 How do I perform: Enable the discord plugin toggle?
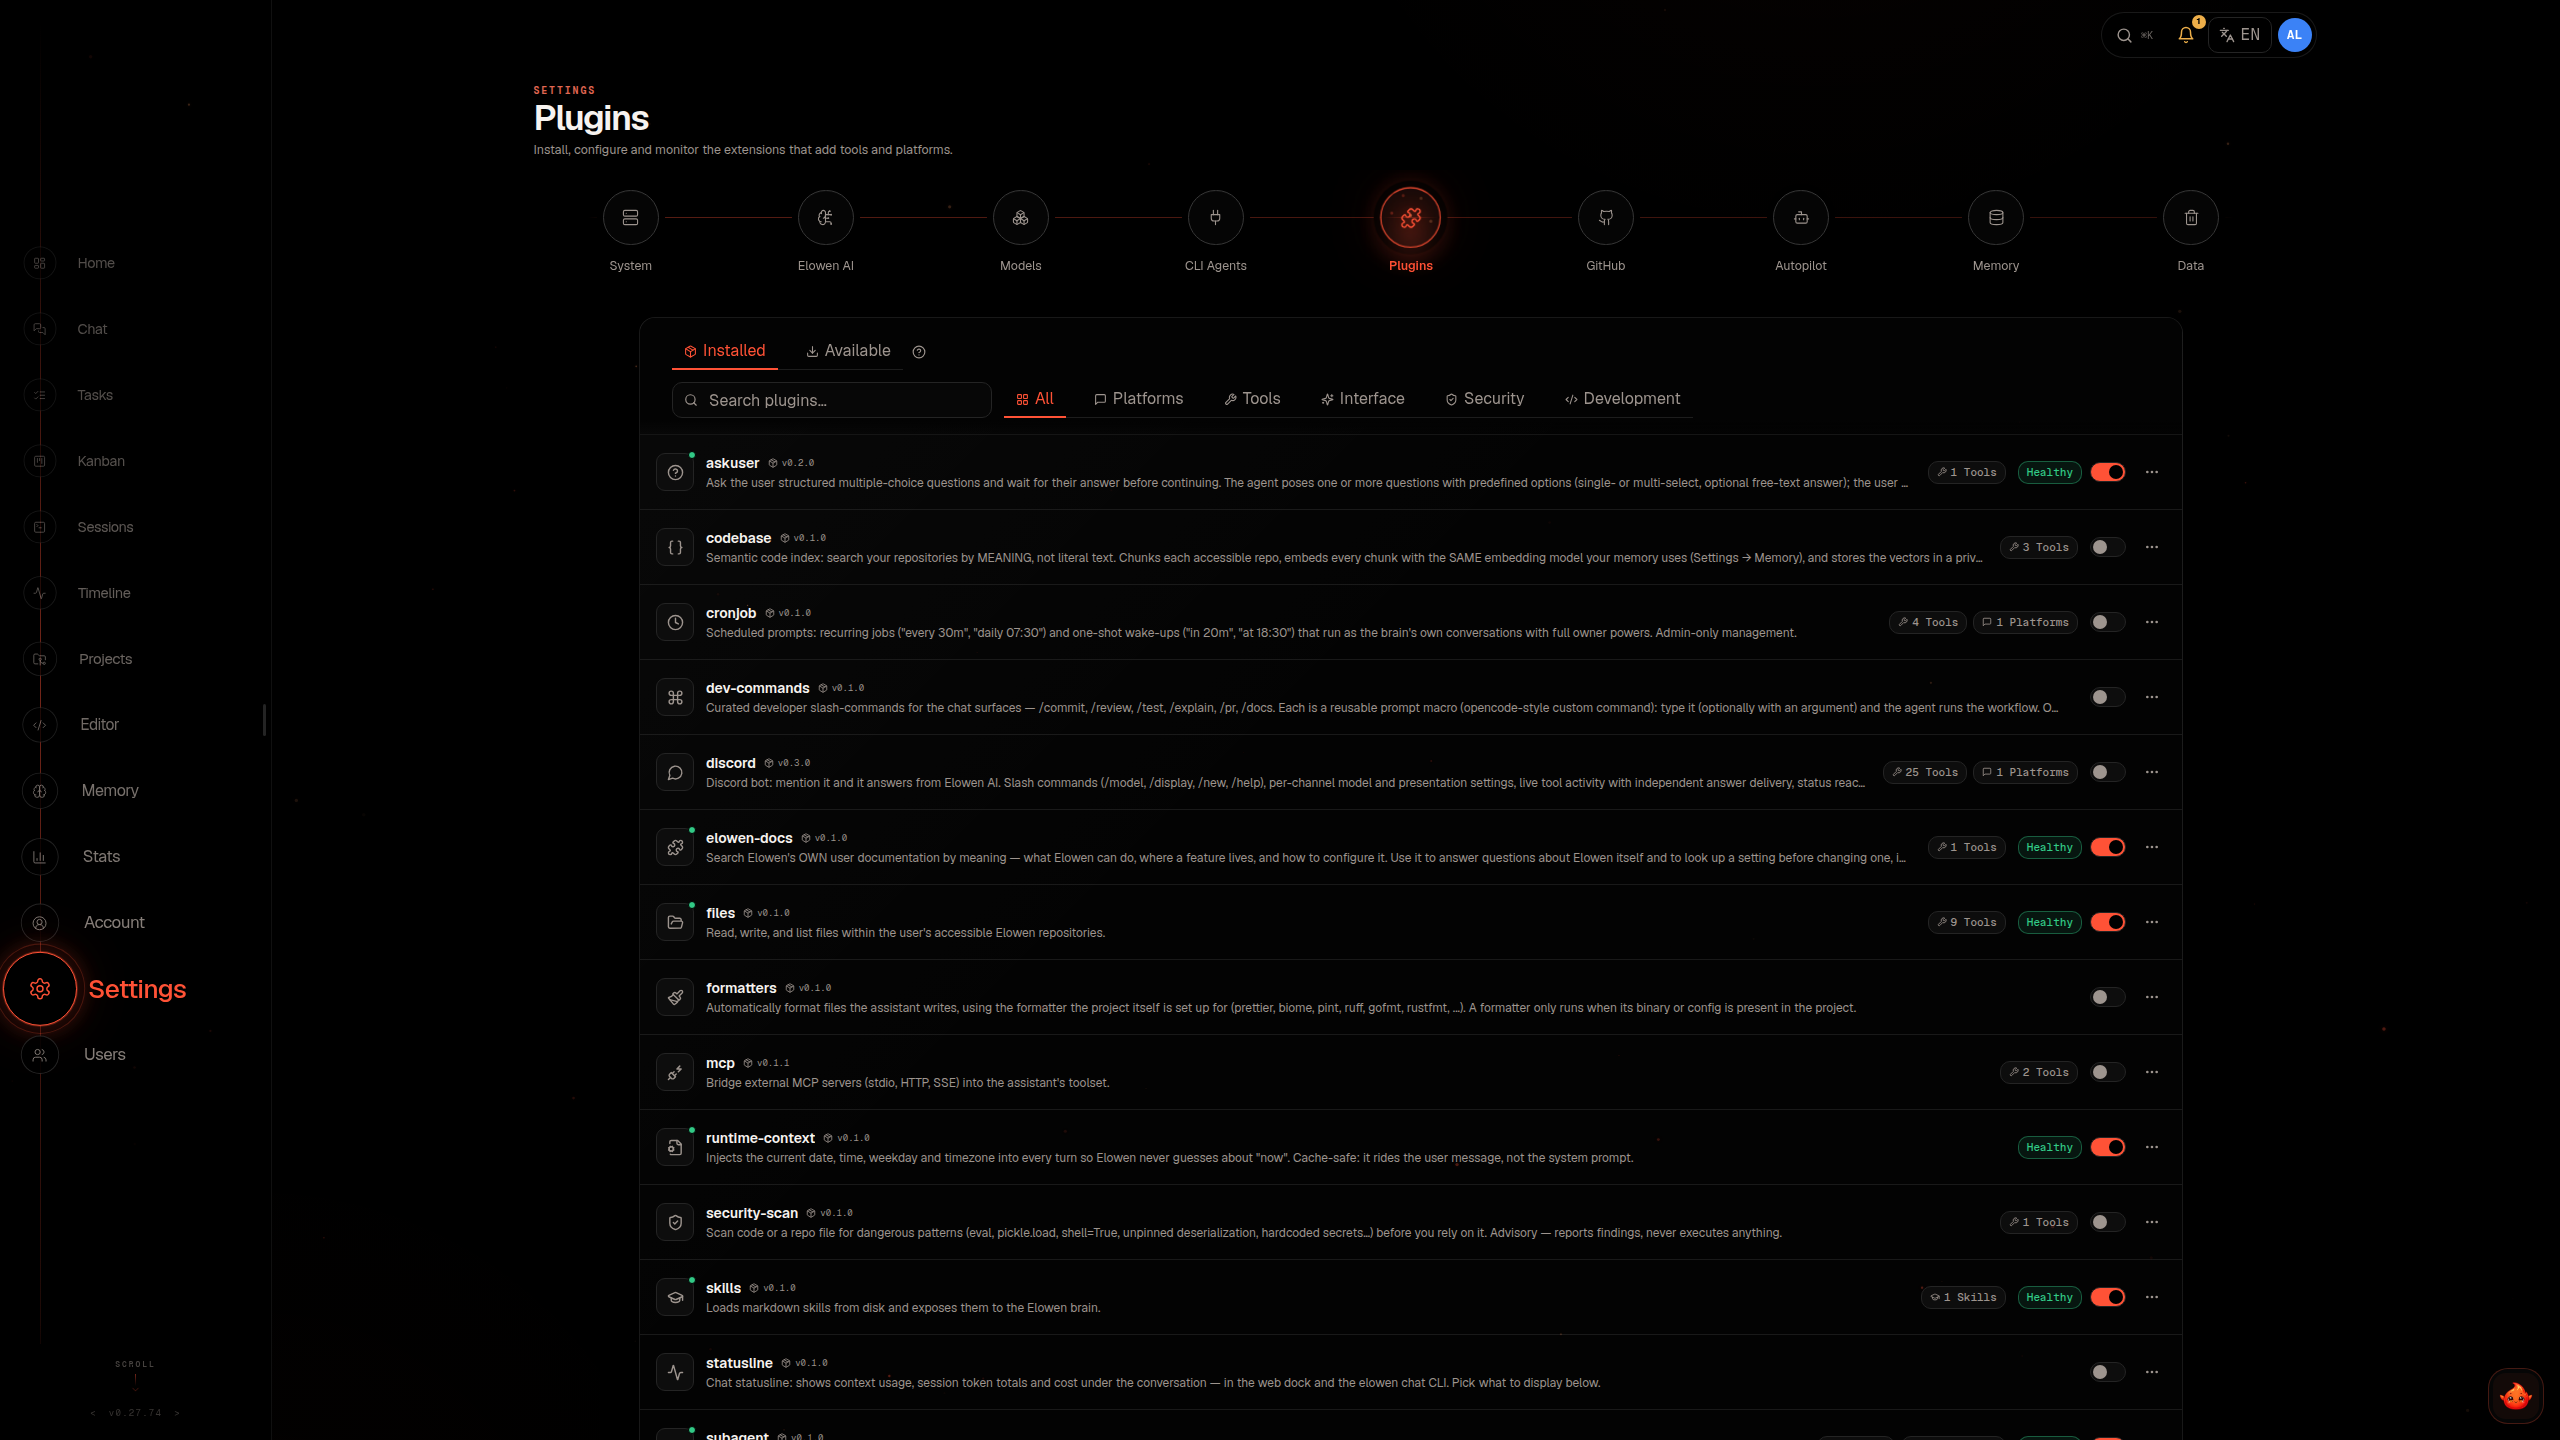[2108, 772]
